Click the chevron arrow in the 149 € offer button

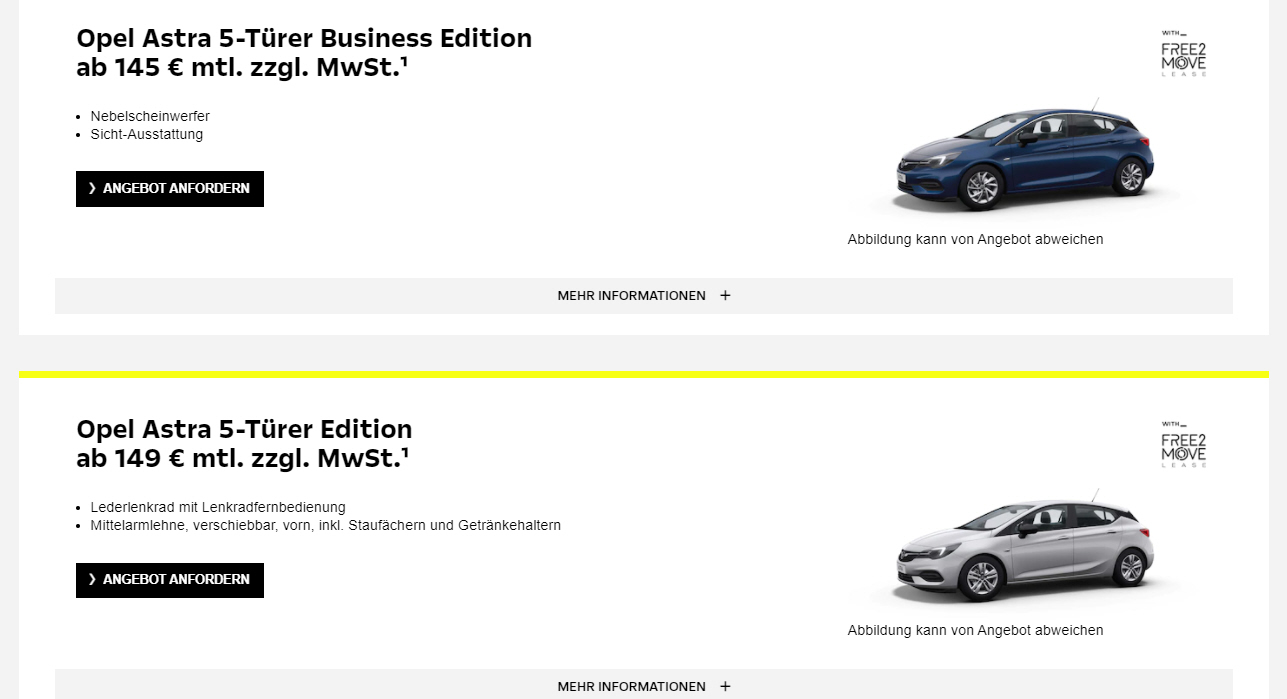pos(92,580)
